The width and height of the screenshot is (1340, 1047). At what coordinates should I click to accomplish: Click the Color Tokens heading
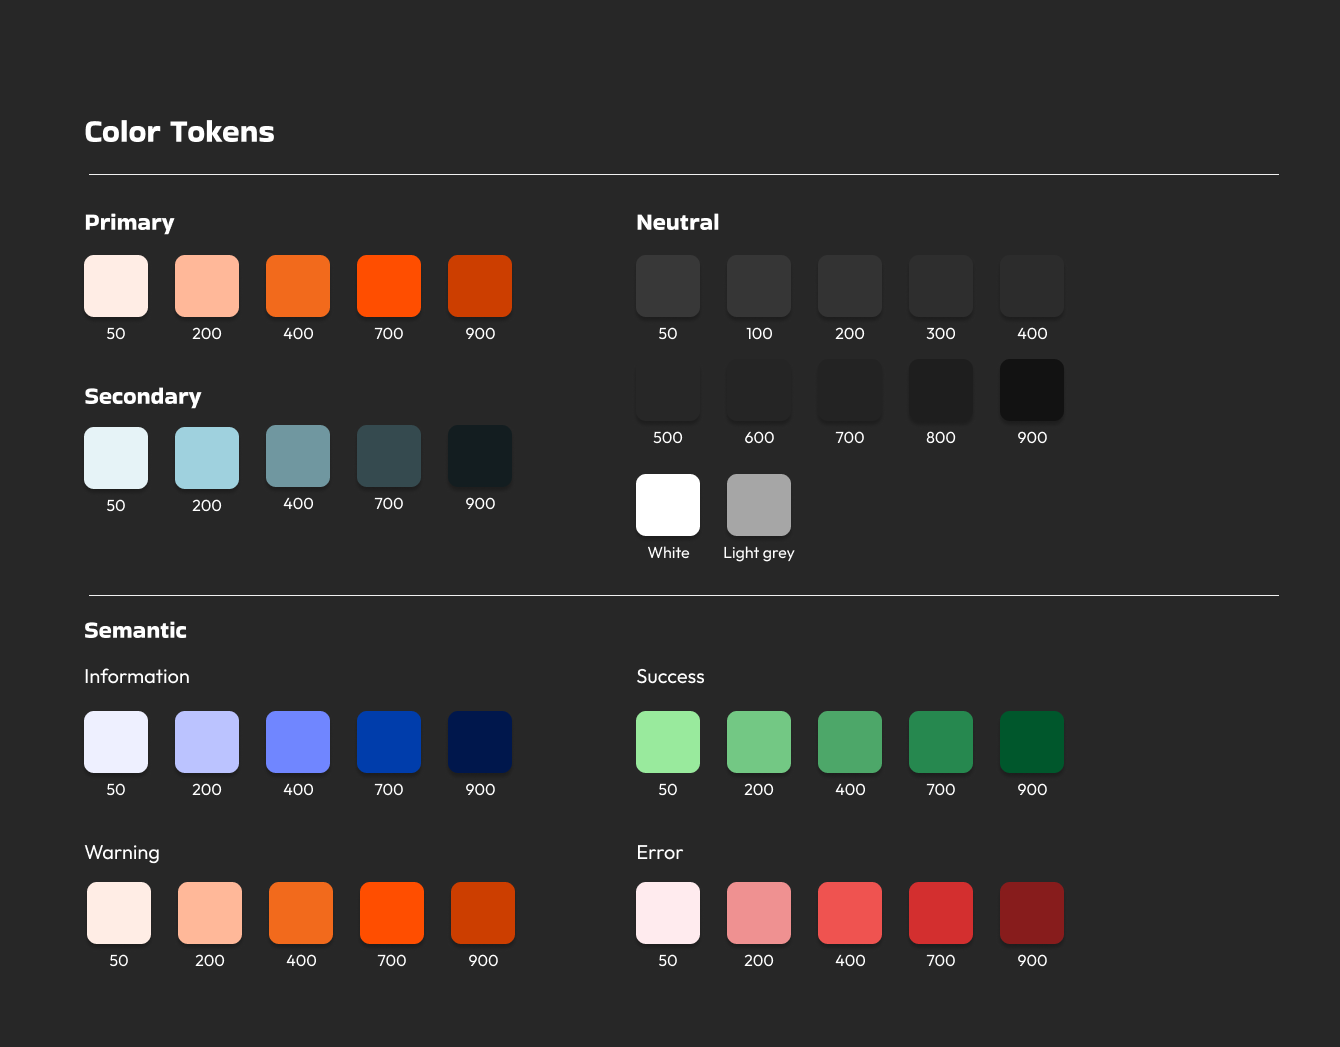[x=179, y=131]
